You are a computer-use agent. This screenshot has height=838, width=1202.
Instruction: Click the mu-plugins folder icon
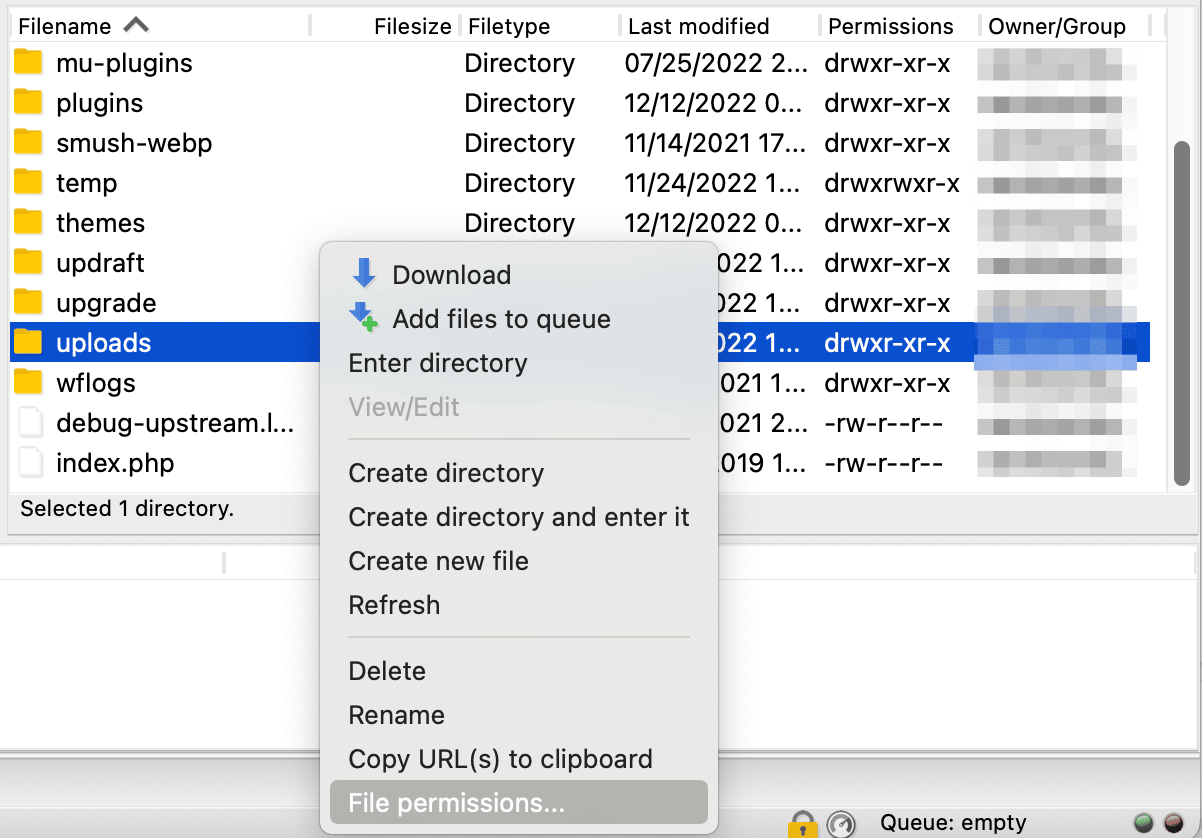[28, 62]
